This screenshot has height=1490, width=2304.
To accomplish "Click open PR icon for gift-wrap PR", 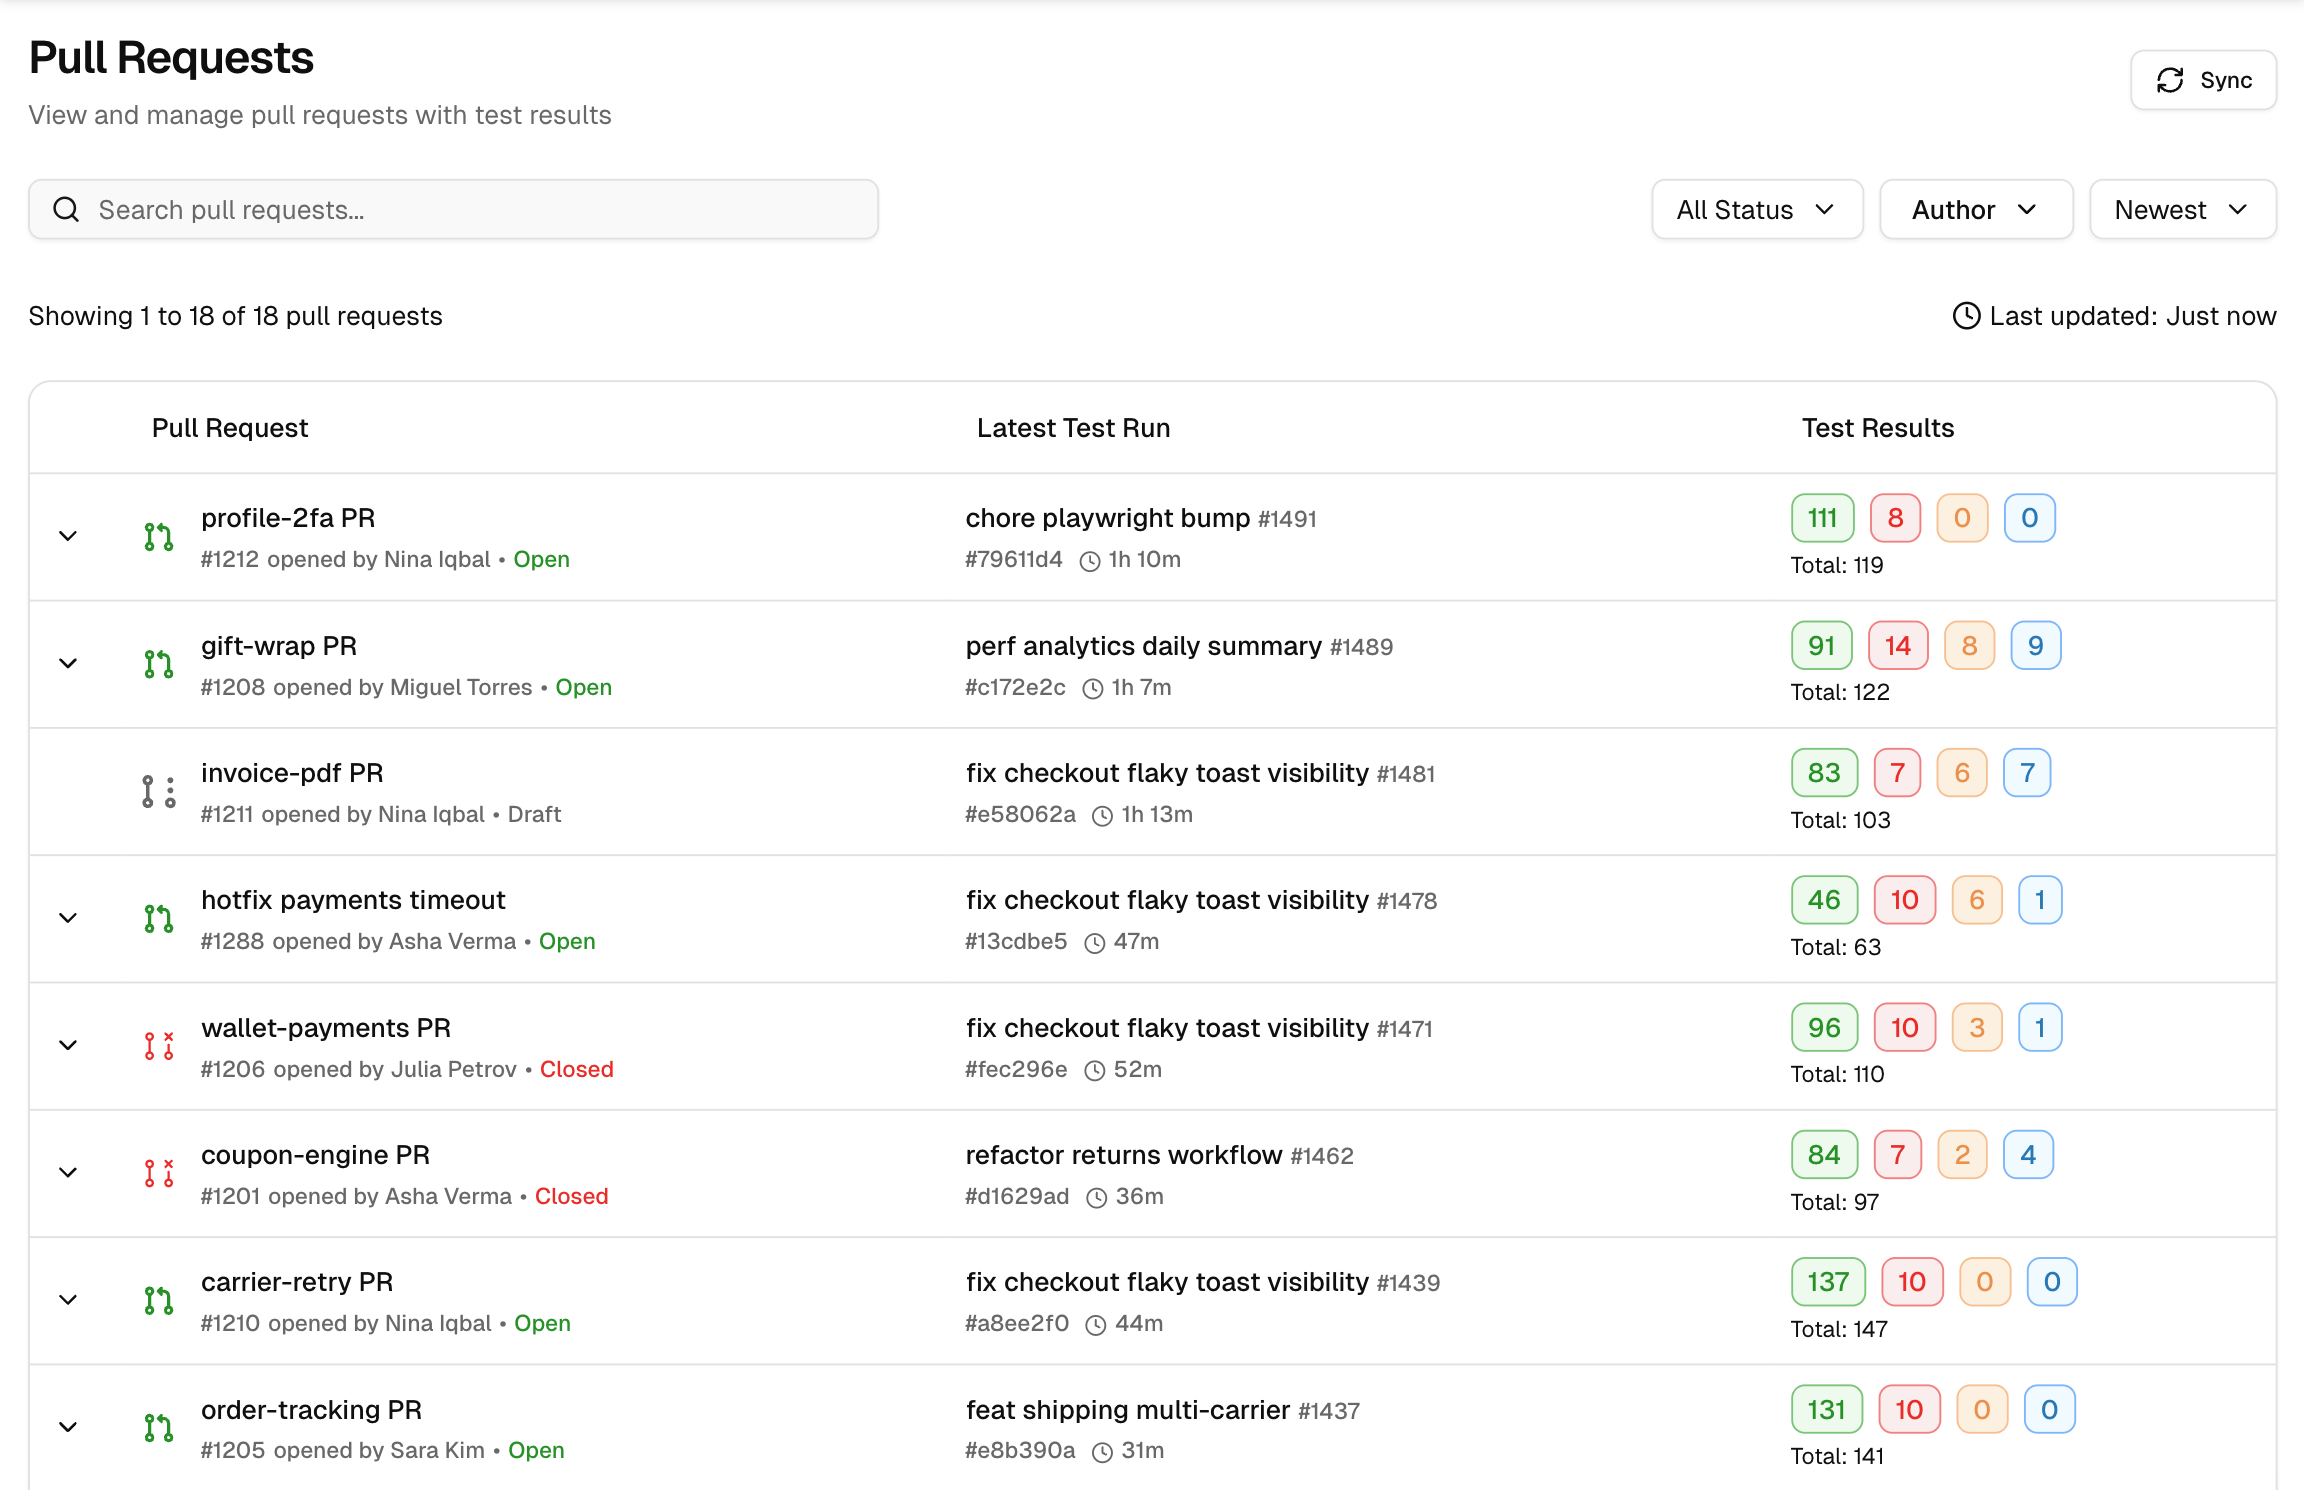I will [x=158, y=664].
